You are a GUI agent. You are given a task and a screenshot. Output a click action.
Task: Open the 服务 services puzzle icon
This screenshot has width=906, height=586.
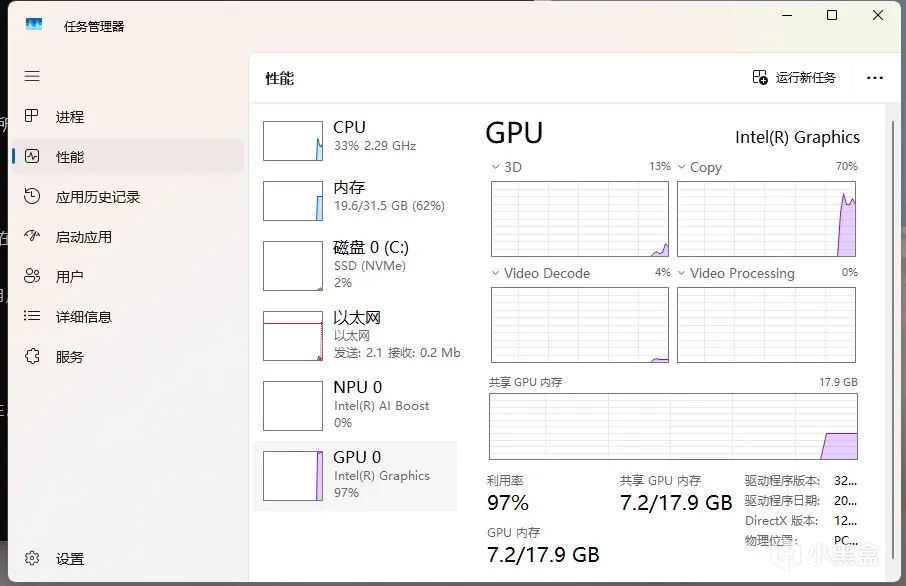32,357
